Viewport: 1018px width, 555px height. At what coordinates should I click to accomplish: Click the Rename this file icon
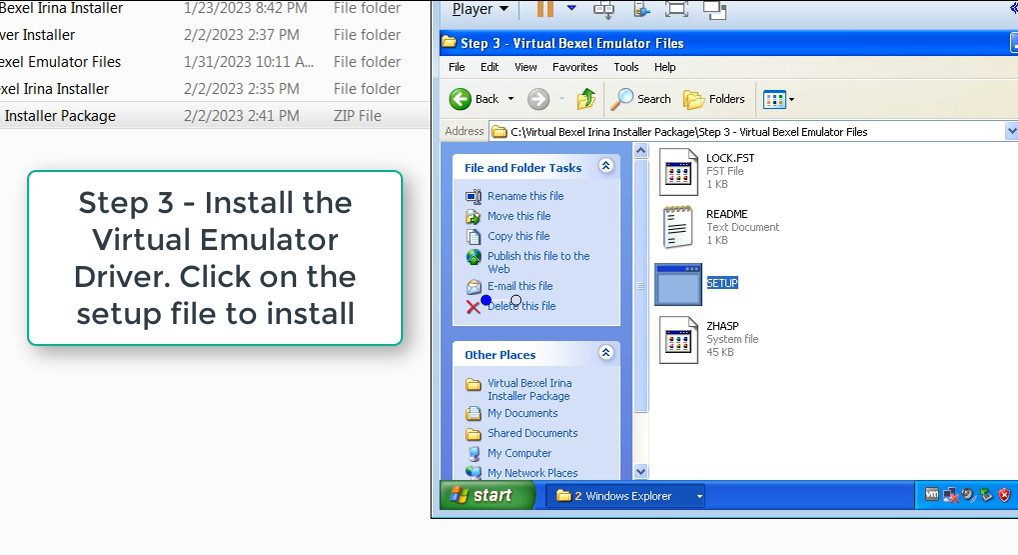[x=473, y=196]
